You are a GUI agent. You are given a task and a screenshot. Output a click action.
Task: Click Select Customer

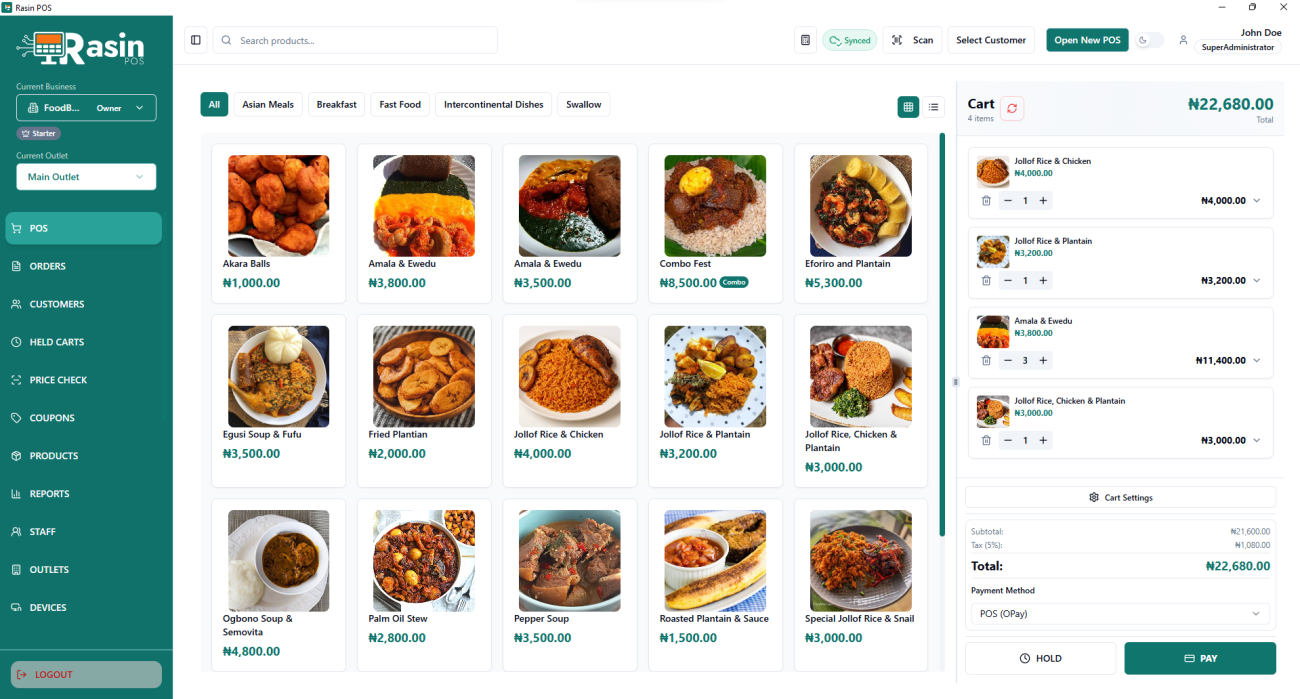pos(991,40)
